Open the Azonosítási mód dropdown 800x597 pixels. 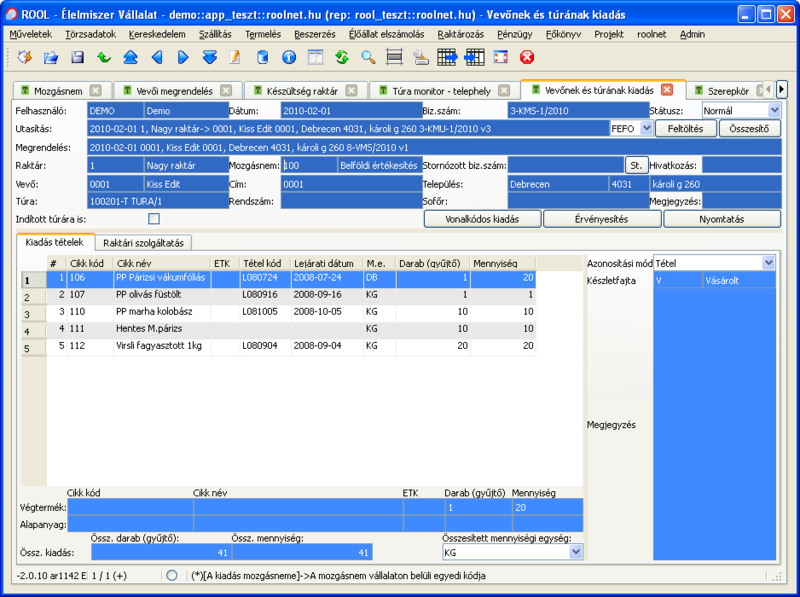(768, 263)
